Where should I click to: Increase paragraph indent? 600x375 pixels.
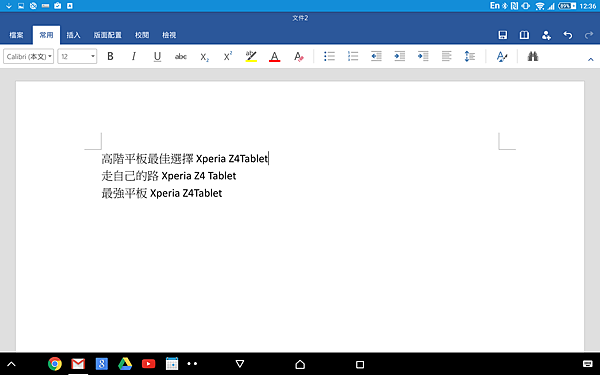click(x=399, y=56)
